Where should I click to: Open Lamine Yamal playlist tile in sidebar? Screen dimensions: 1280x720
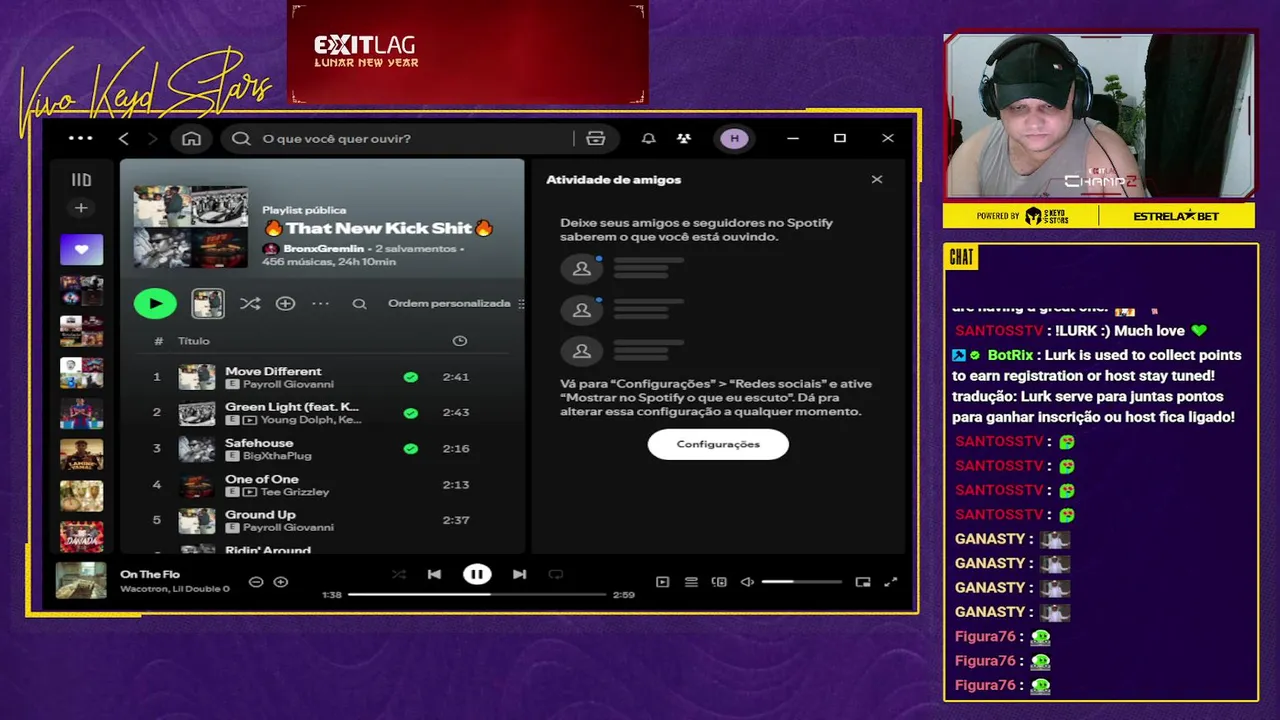point(81,455)
